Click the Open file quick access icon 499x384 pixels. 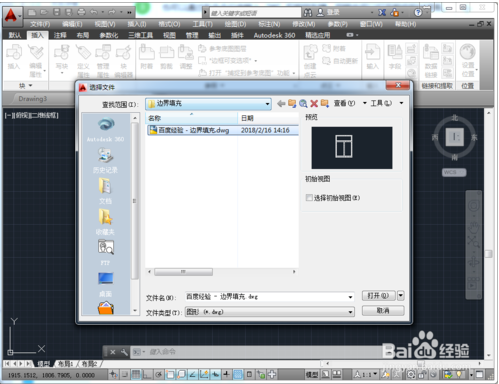[44, 13]
